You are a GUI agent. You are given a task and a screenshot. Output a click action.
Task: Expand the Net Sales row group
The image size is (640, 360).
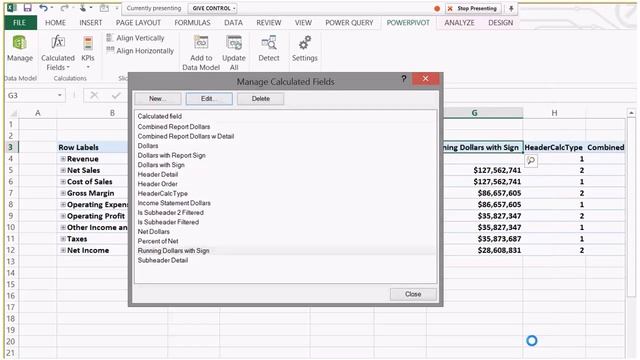point(63,170)
